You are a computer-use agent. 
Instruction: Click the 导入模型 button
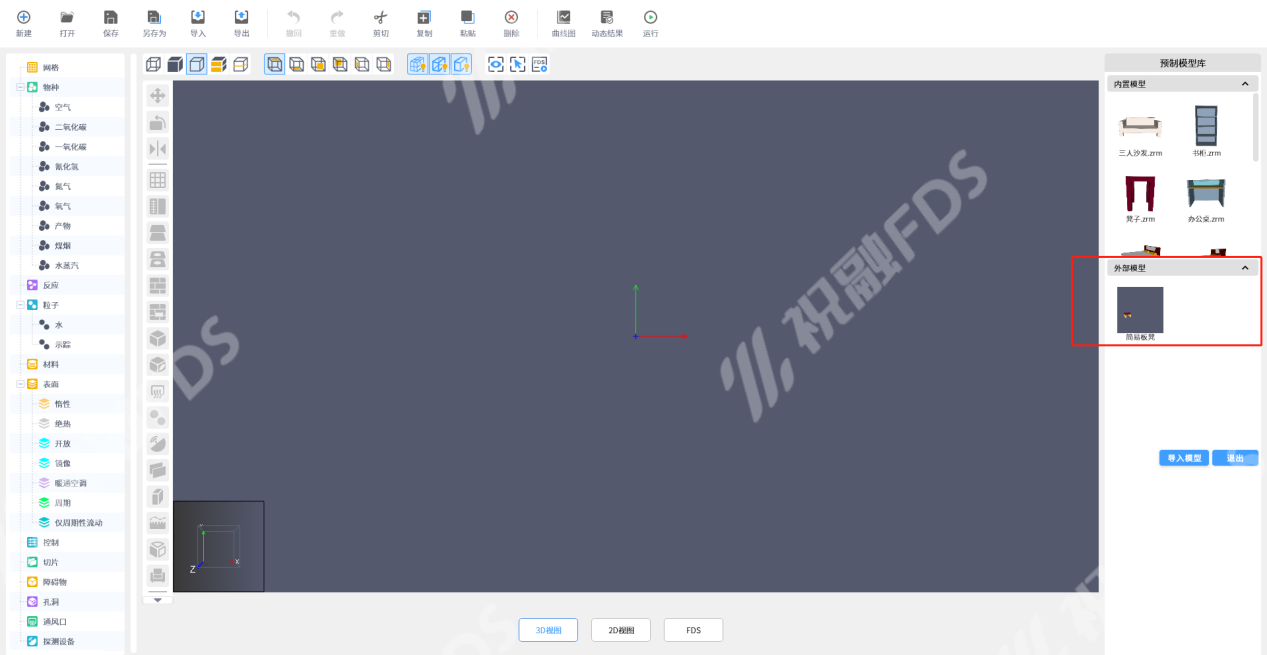[1185, 458]
